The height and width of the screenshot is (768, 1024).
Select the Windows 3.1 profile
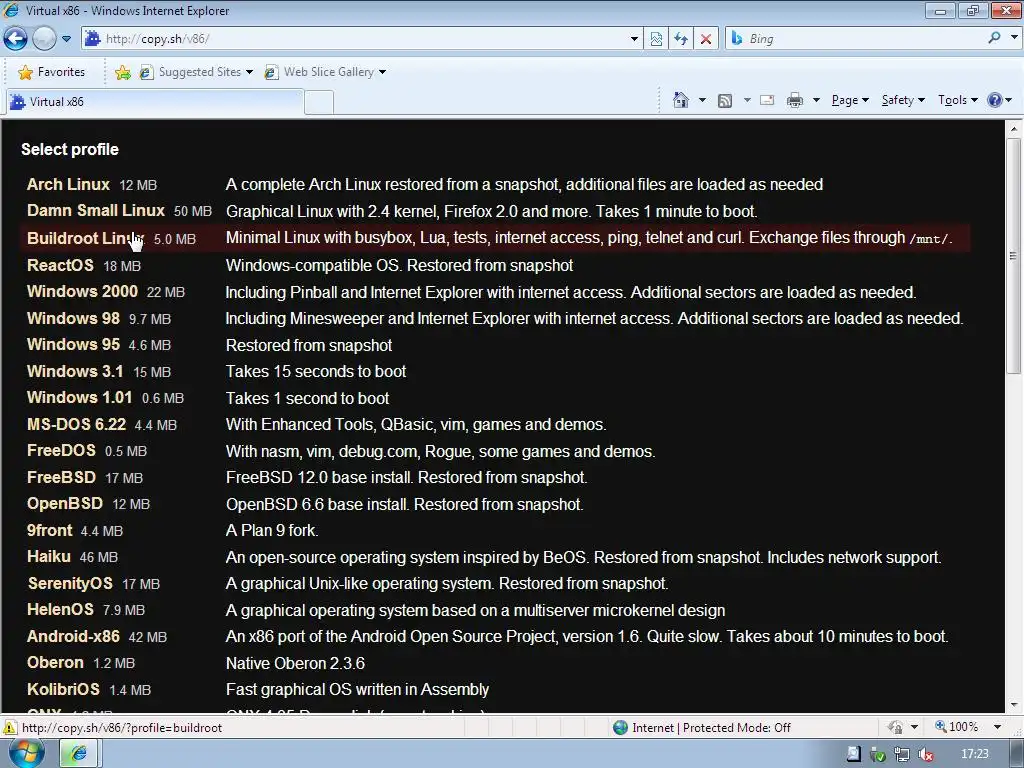pyautogui.click(x=75, y=371)
